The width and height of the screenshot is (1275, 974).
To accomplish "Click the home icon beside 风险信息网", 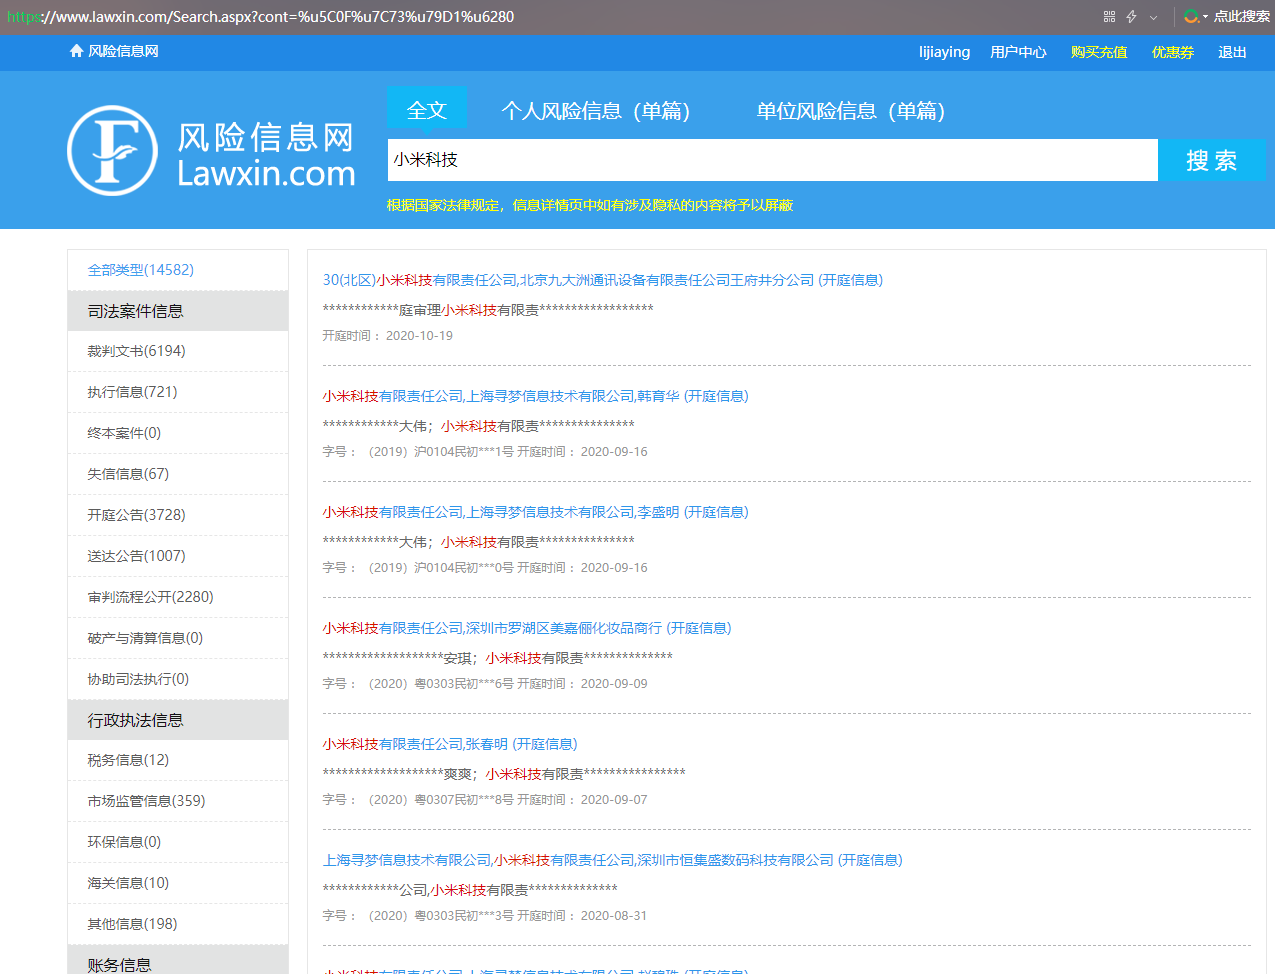I will point(76,51).
